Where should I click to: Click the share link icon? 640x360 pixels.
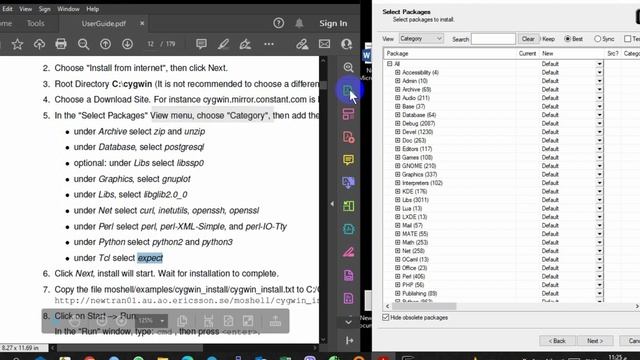(302, 44)
